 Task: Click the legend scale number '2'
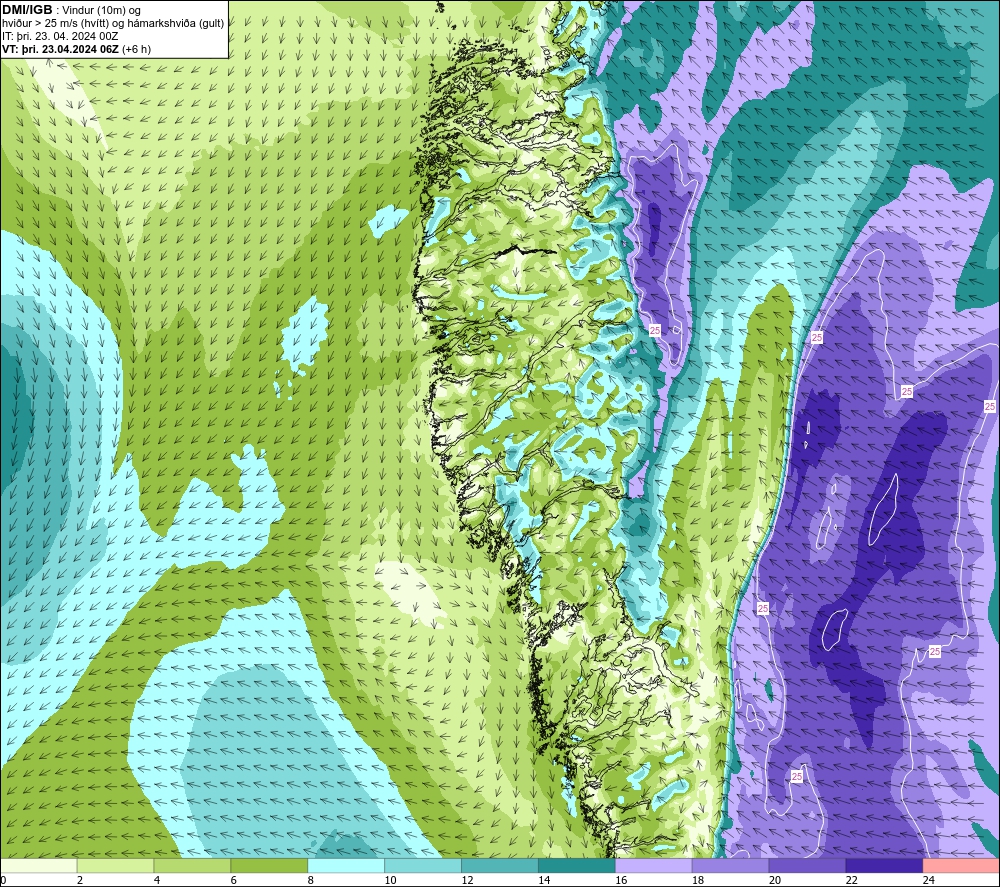click(x=80, y=880)
